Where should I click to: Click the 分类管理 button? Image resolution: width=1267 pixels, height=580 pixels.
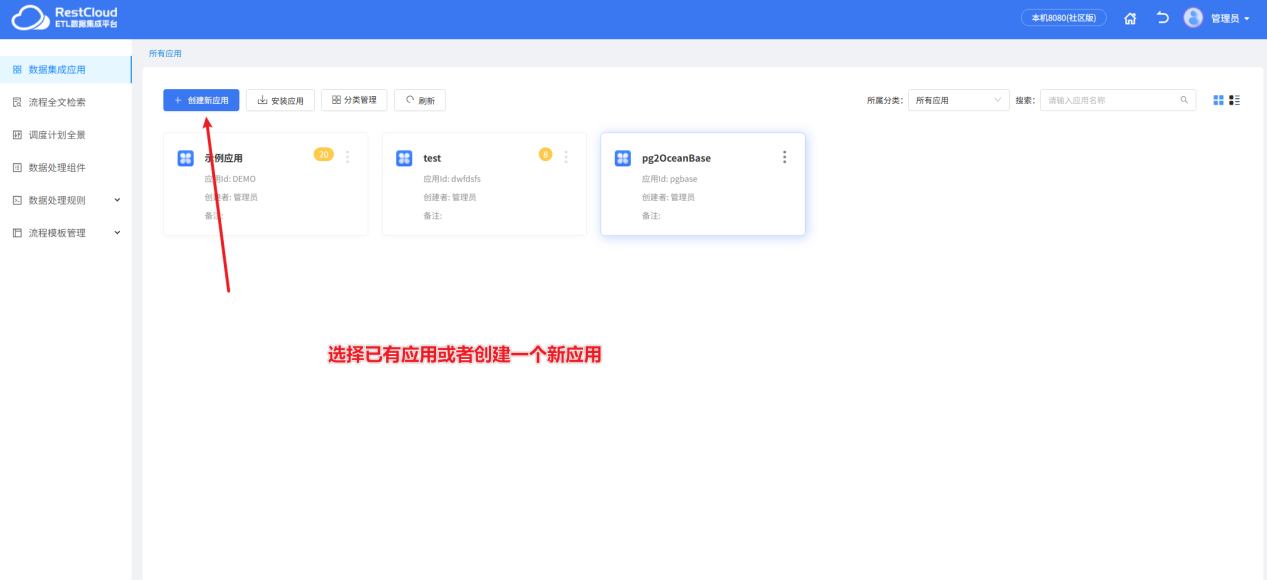(354, 100)
